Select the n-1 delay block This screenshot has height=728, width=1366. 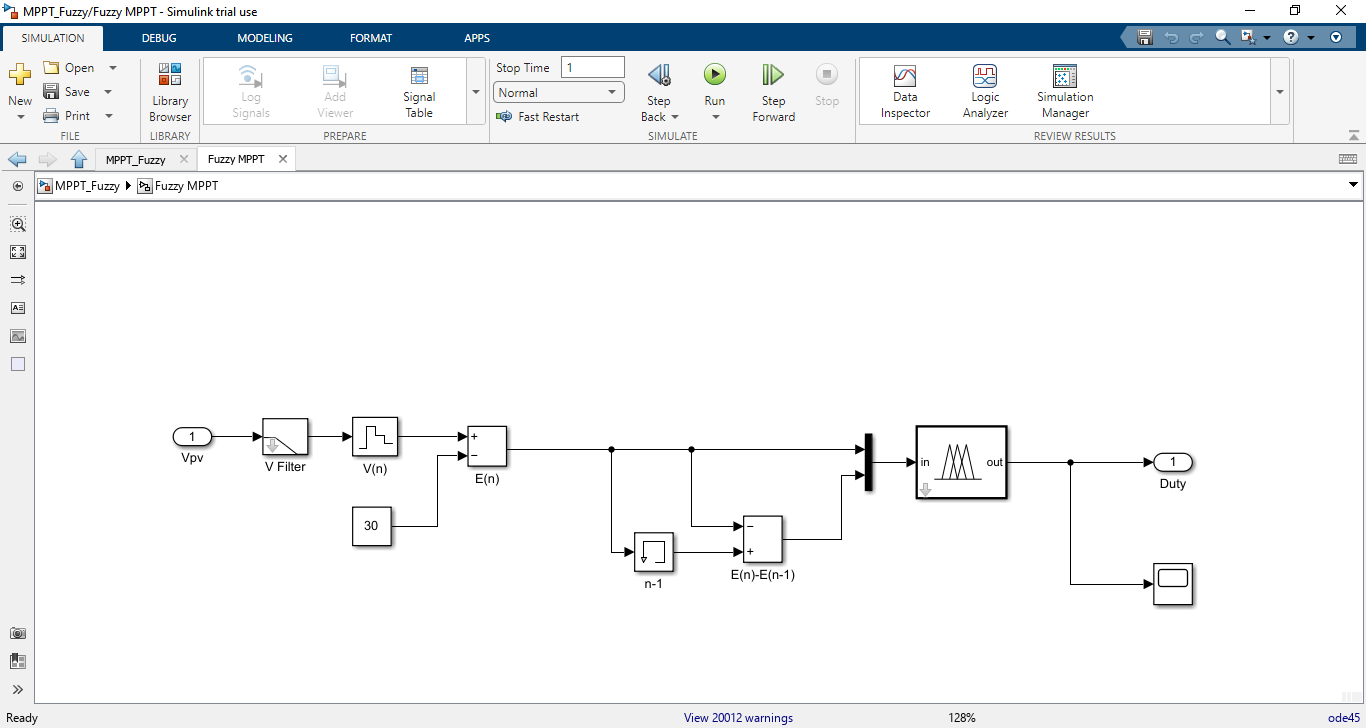[x=654, y=552]
